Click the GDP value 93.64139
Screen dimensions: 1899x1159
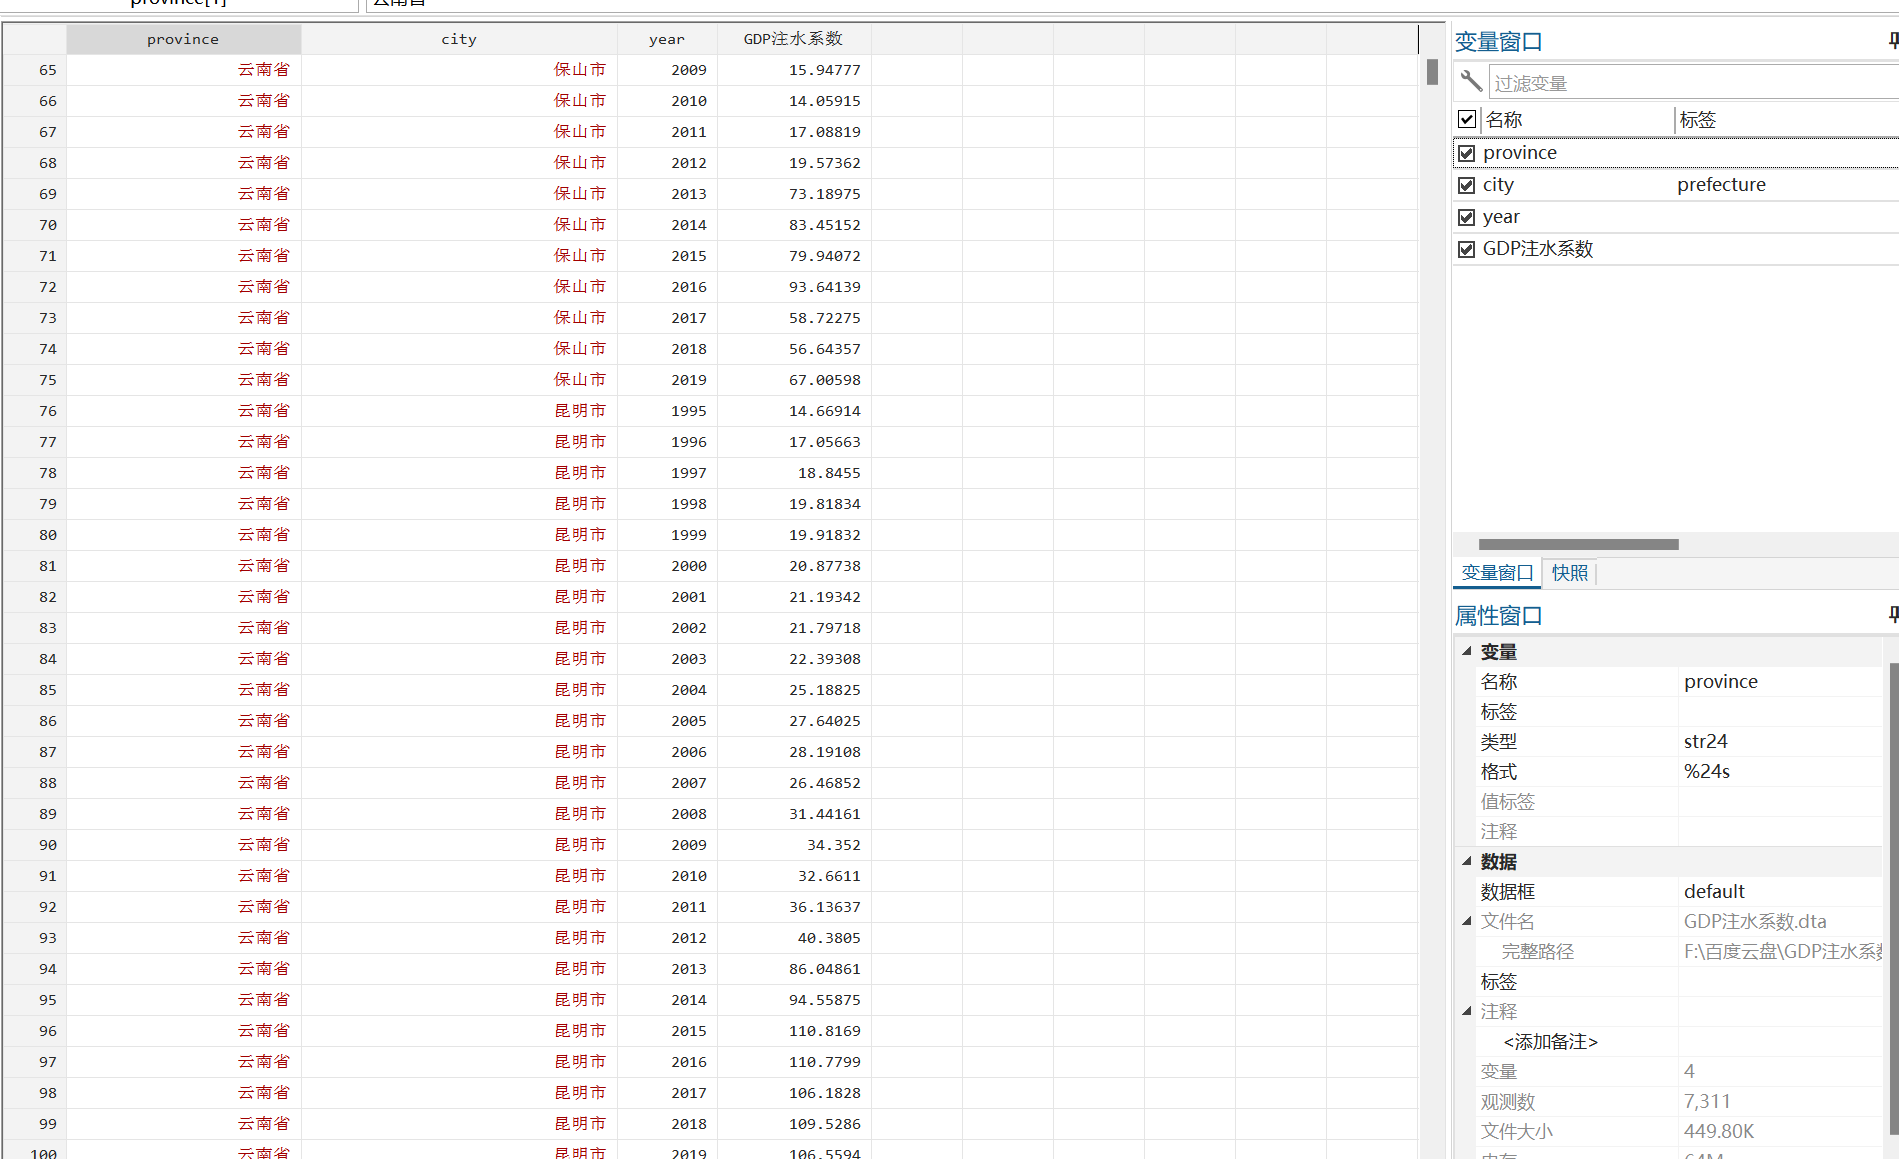[x=794, y=287]
